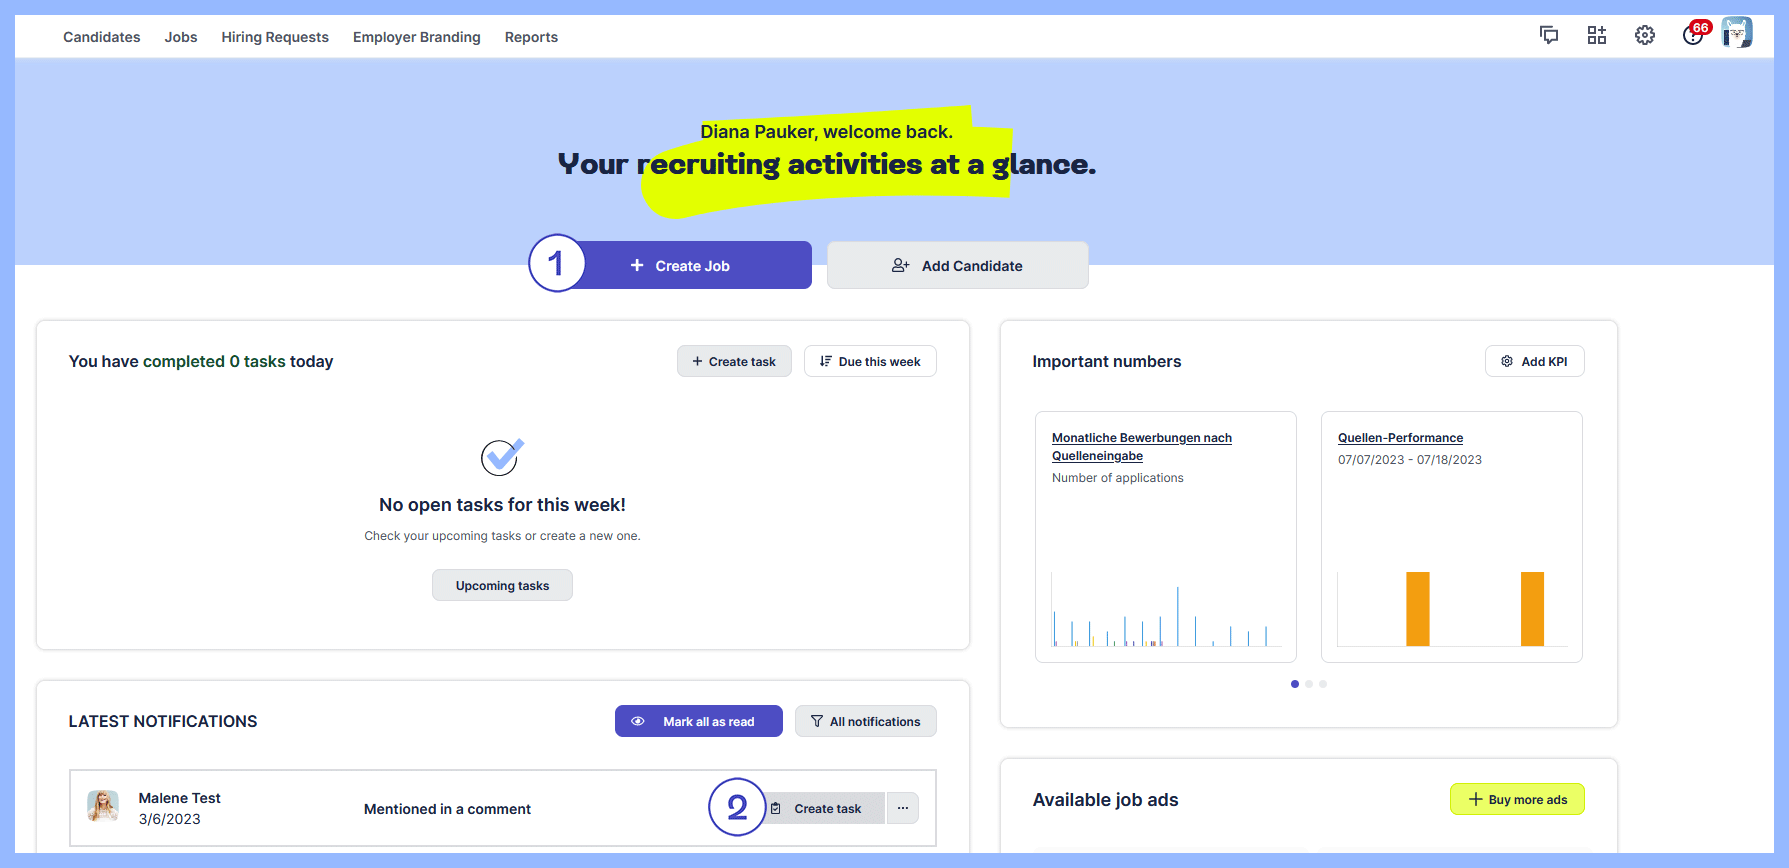Open the Quellen-Performance KPI link

click(x=1400, y=438)
